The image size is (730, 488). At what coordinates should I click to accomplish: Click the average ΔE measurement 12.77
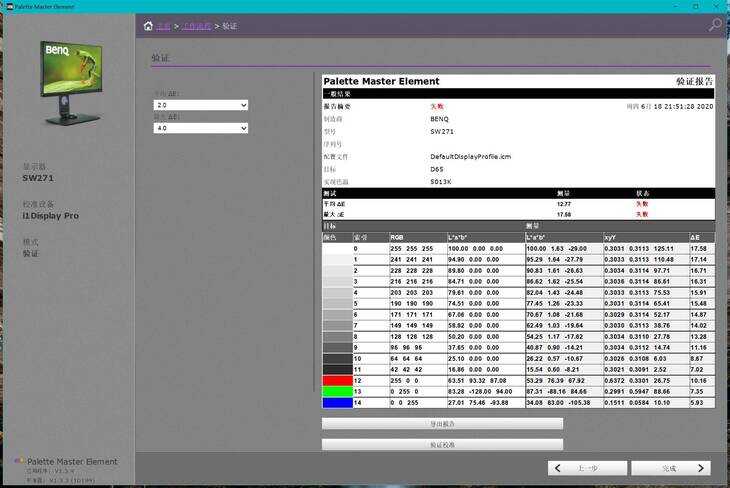click(x=563, y=204)
